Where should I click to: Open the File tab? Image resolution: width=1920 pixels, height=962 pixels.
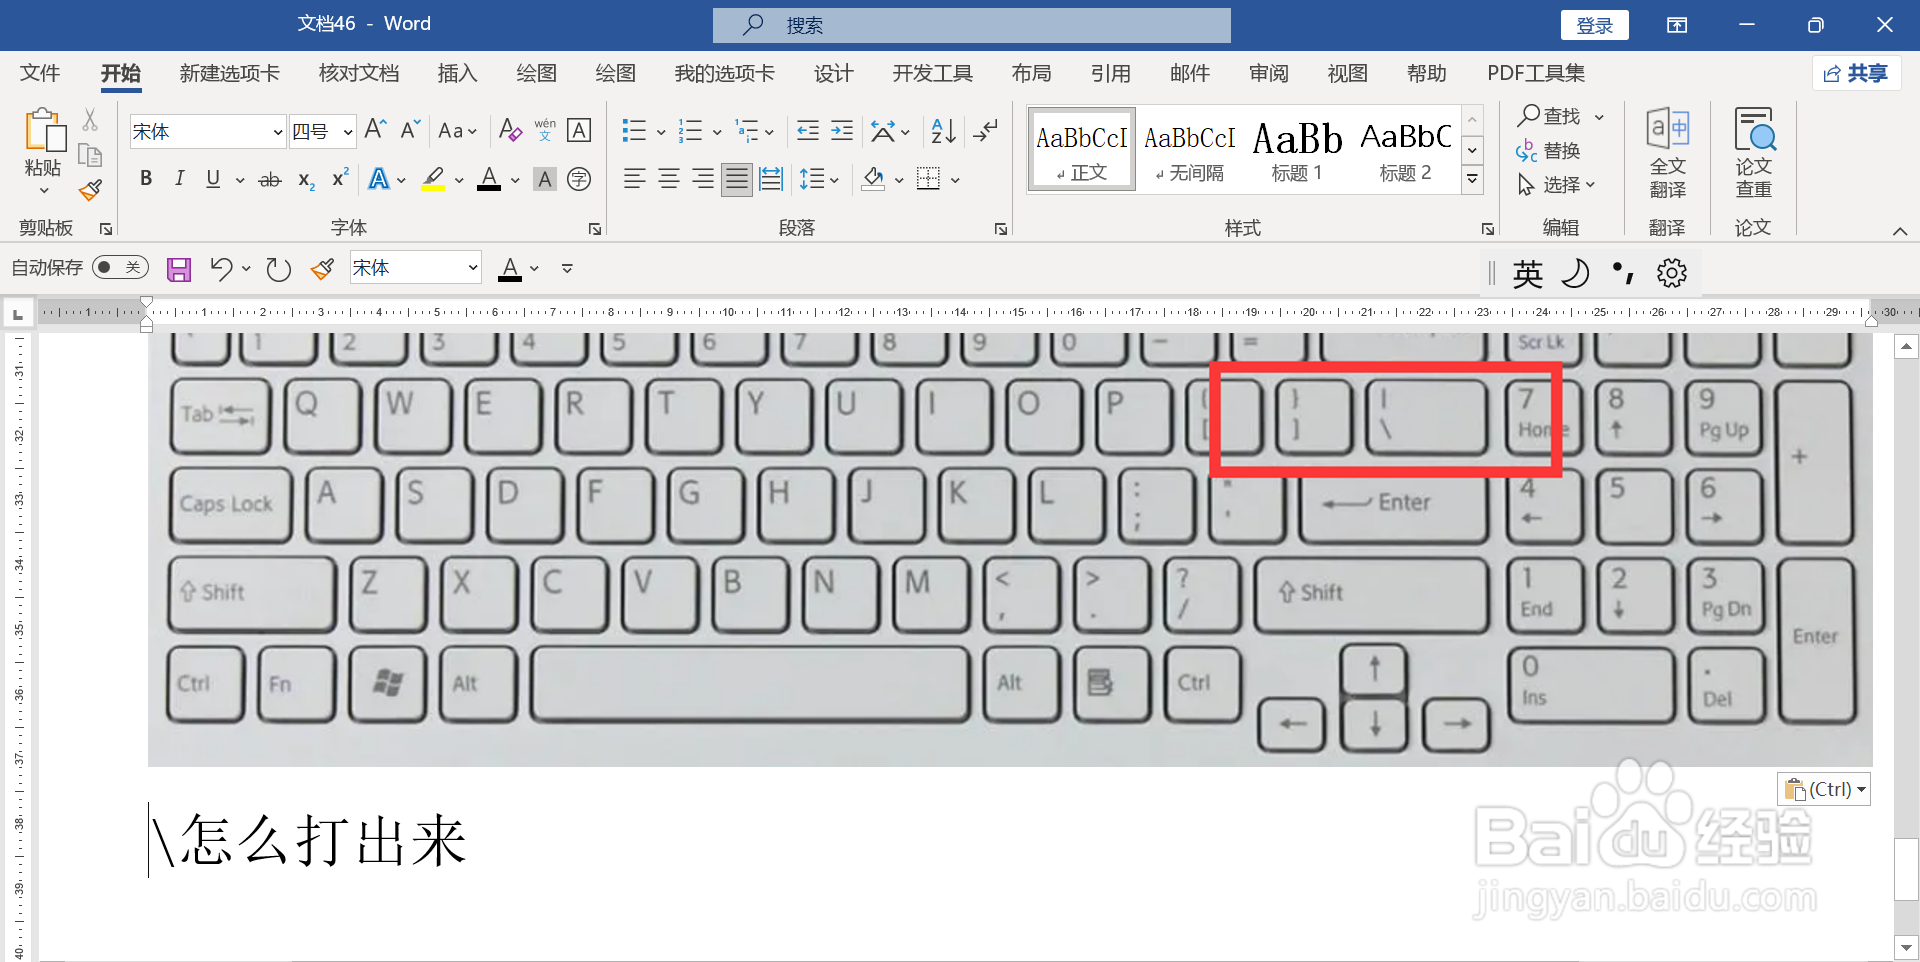(x=40, y=73)
